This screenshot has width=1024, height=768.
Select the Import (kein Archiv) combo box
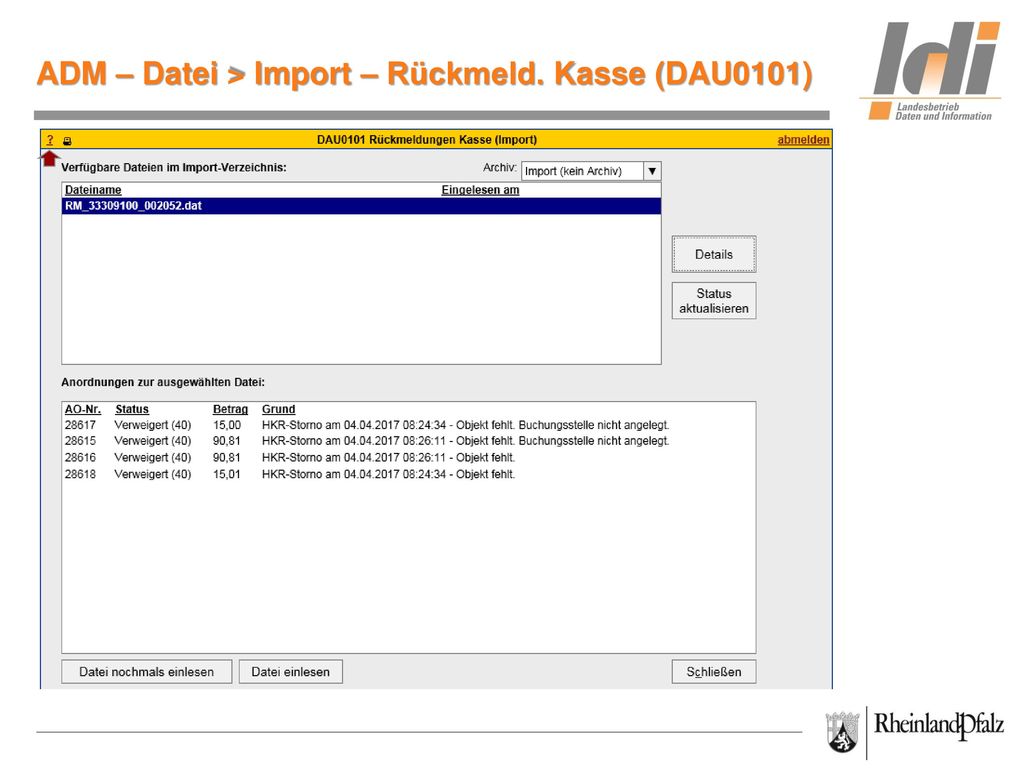coord(591,171)
